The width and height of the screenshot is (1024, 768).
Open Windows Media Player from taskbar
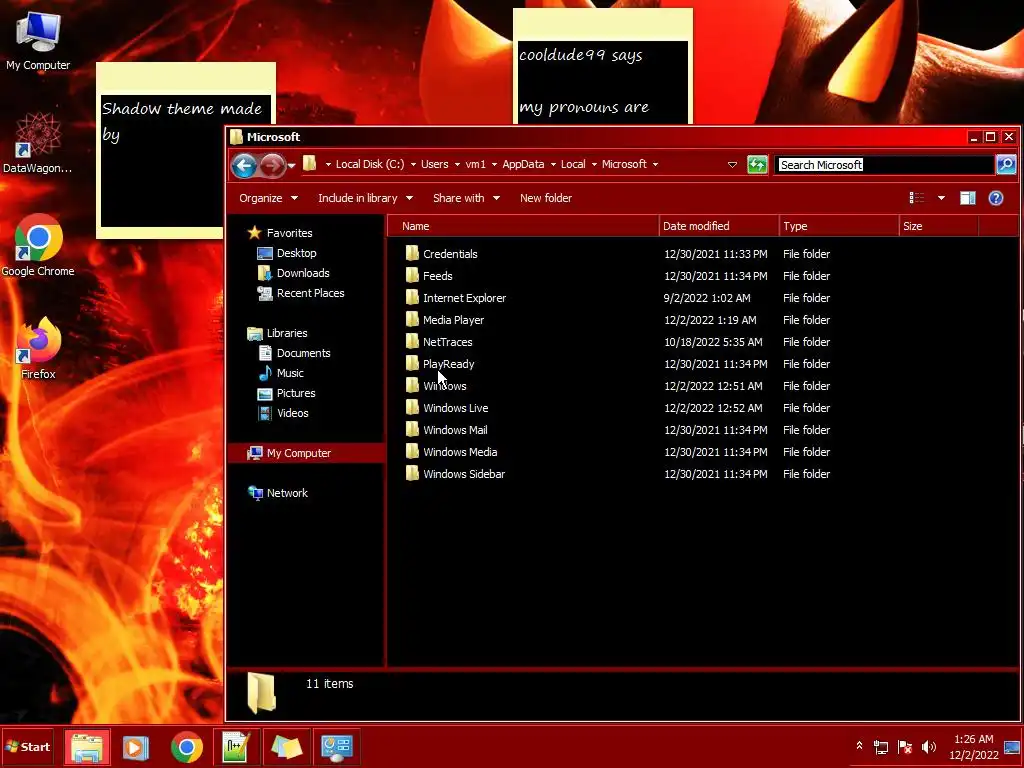[x=136, y=747]
